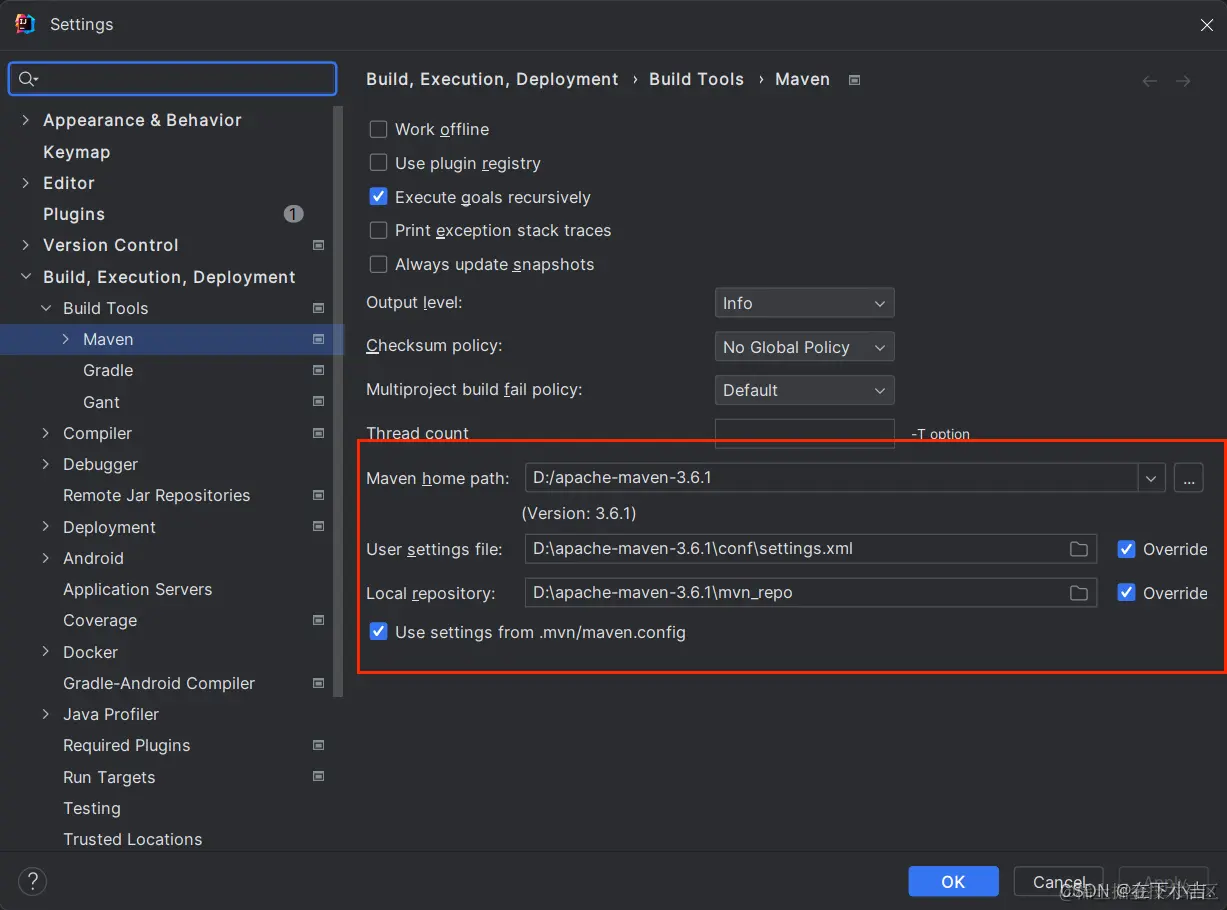Click project-level icon on Gradle row
This screenshot has width=1227, height=910.
pyautogui.click(x=318, y=370)
